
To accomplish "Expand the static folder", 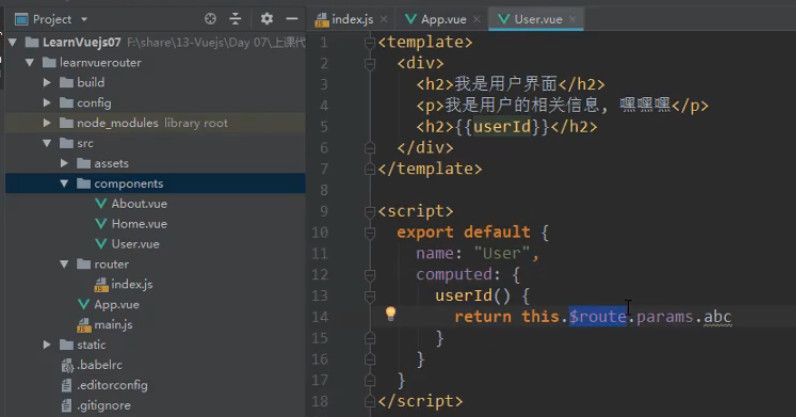I will click(x=47, y=345).
